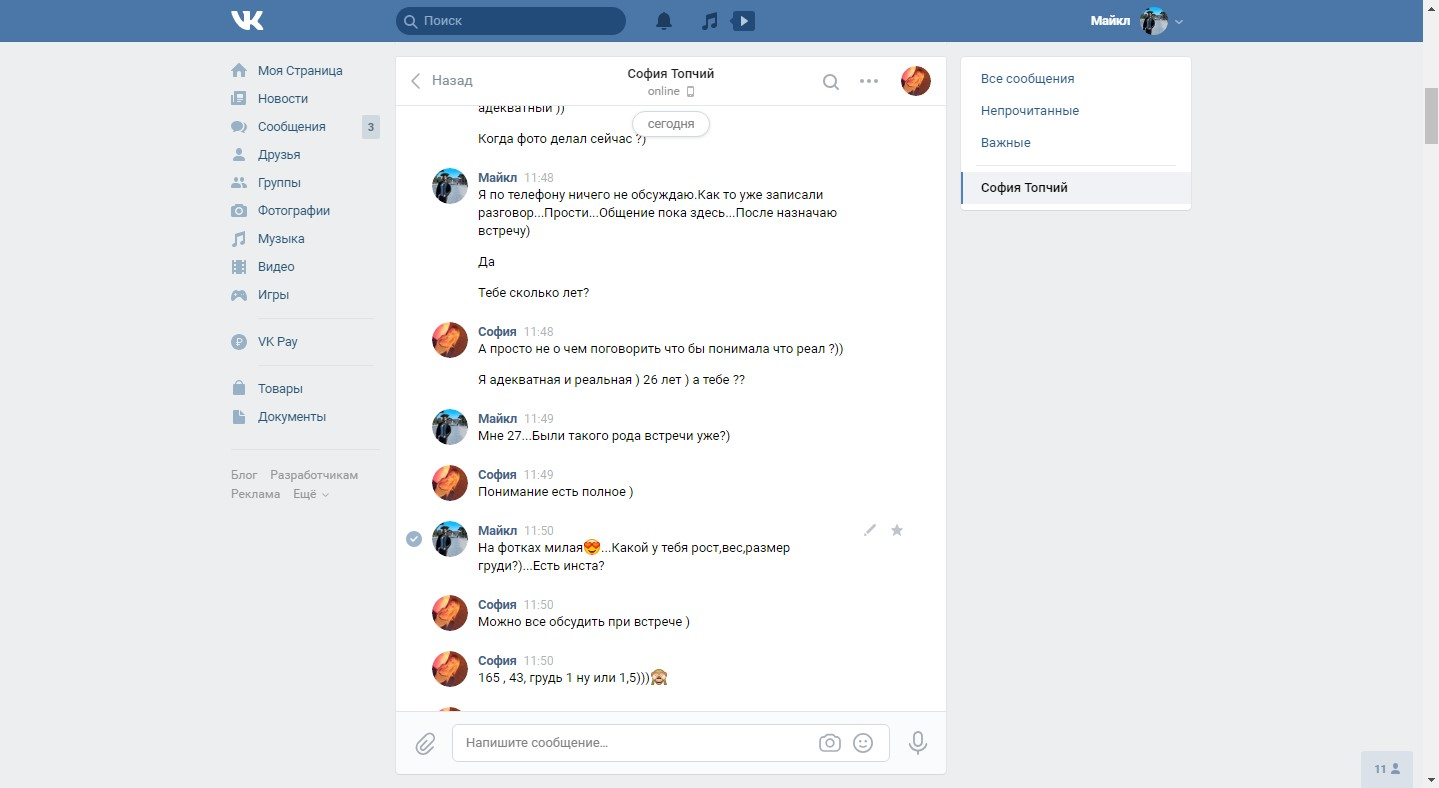Click the shopping bag icon beside Товары

pos(239,388)
